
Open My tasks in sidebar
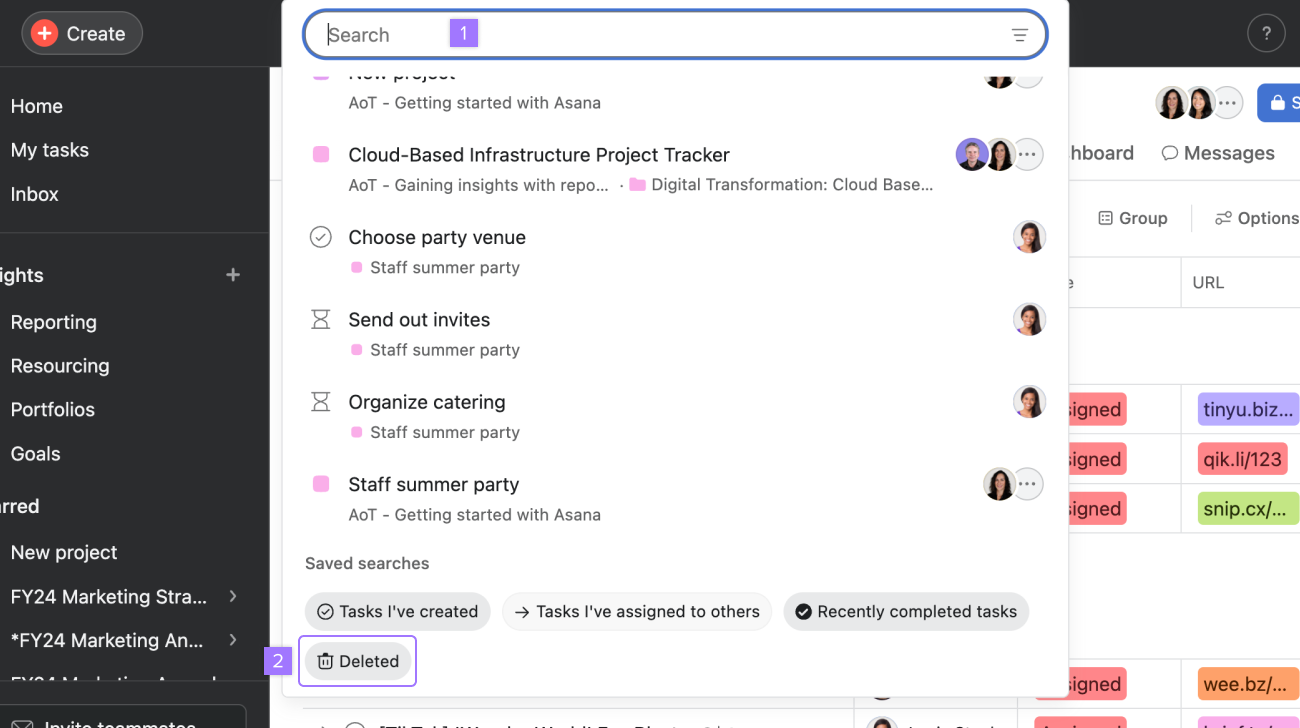click(x=50, y=150)
